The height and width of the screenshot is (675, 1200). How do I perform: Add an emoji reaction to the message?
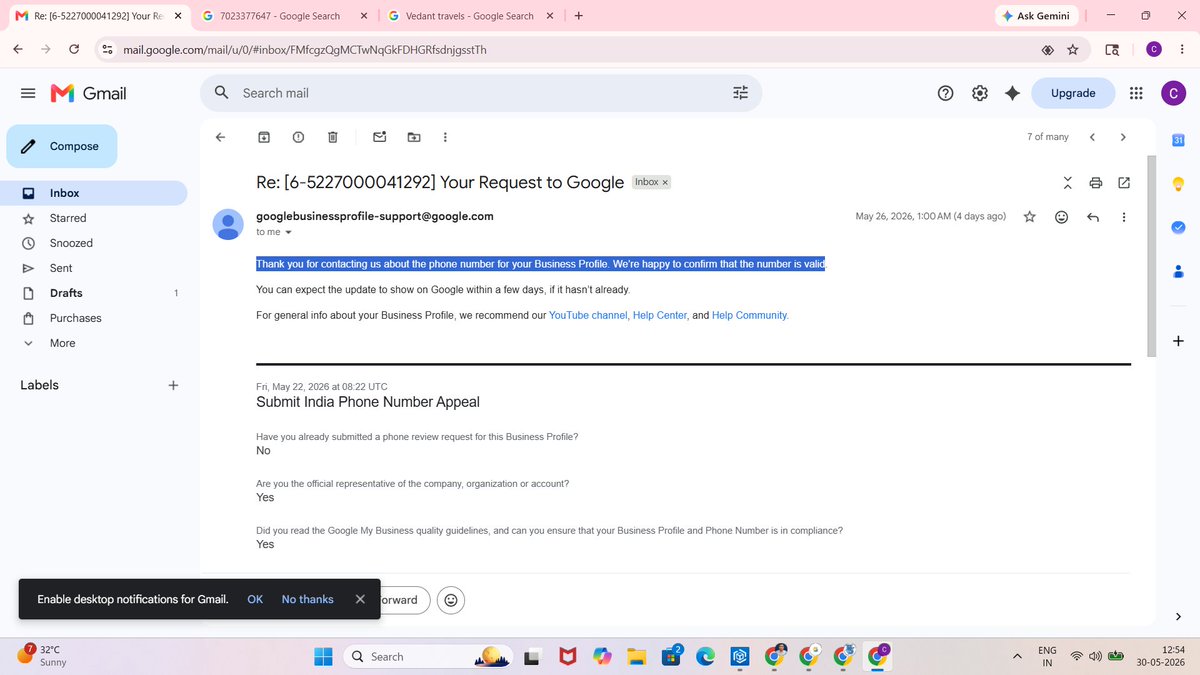(1062, 216)
